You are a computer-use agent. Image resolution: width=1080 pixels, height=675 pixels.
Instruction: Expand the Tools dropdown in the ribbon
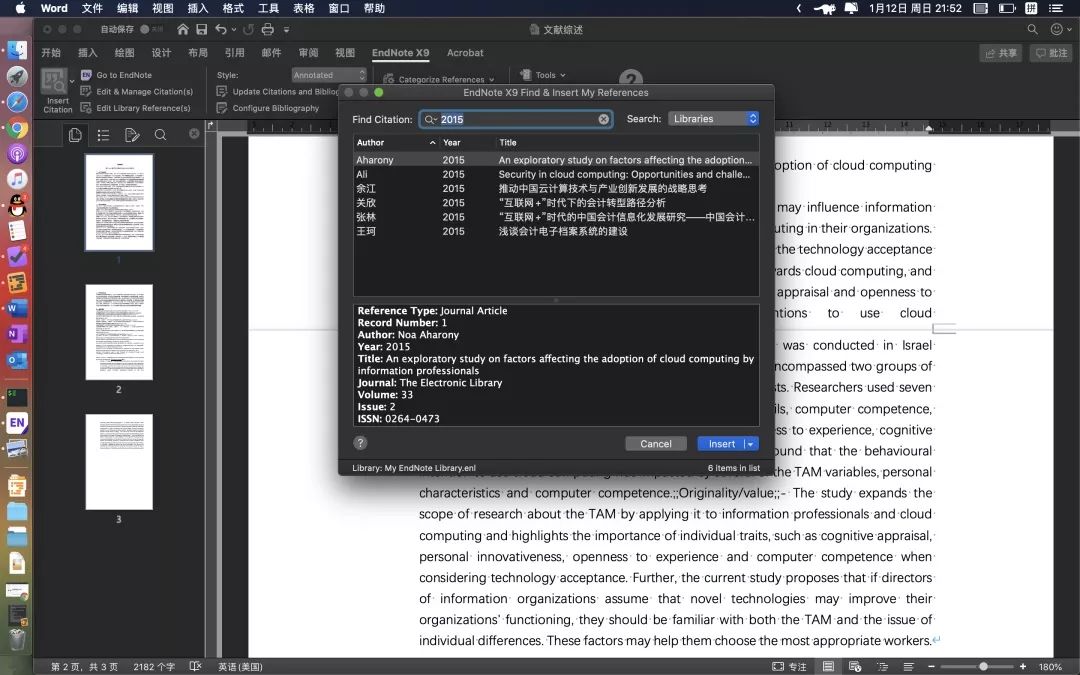coord(543,75)
